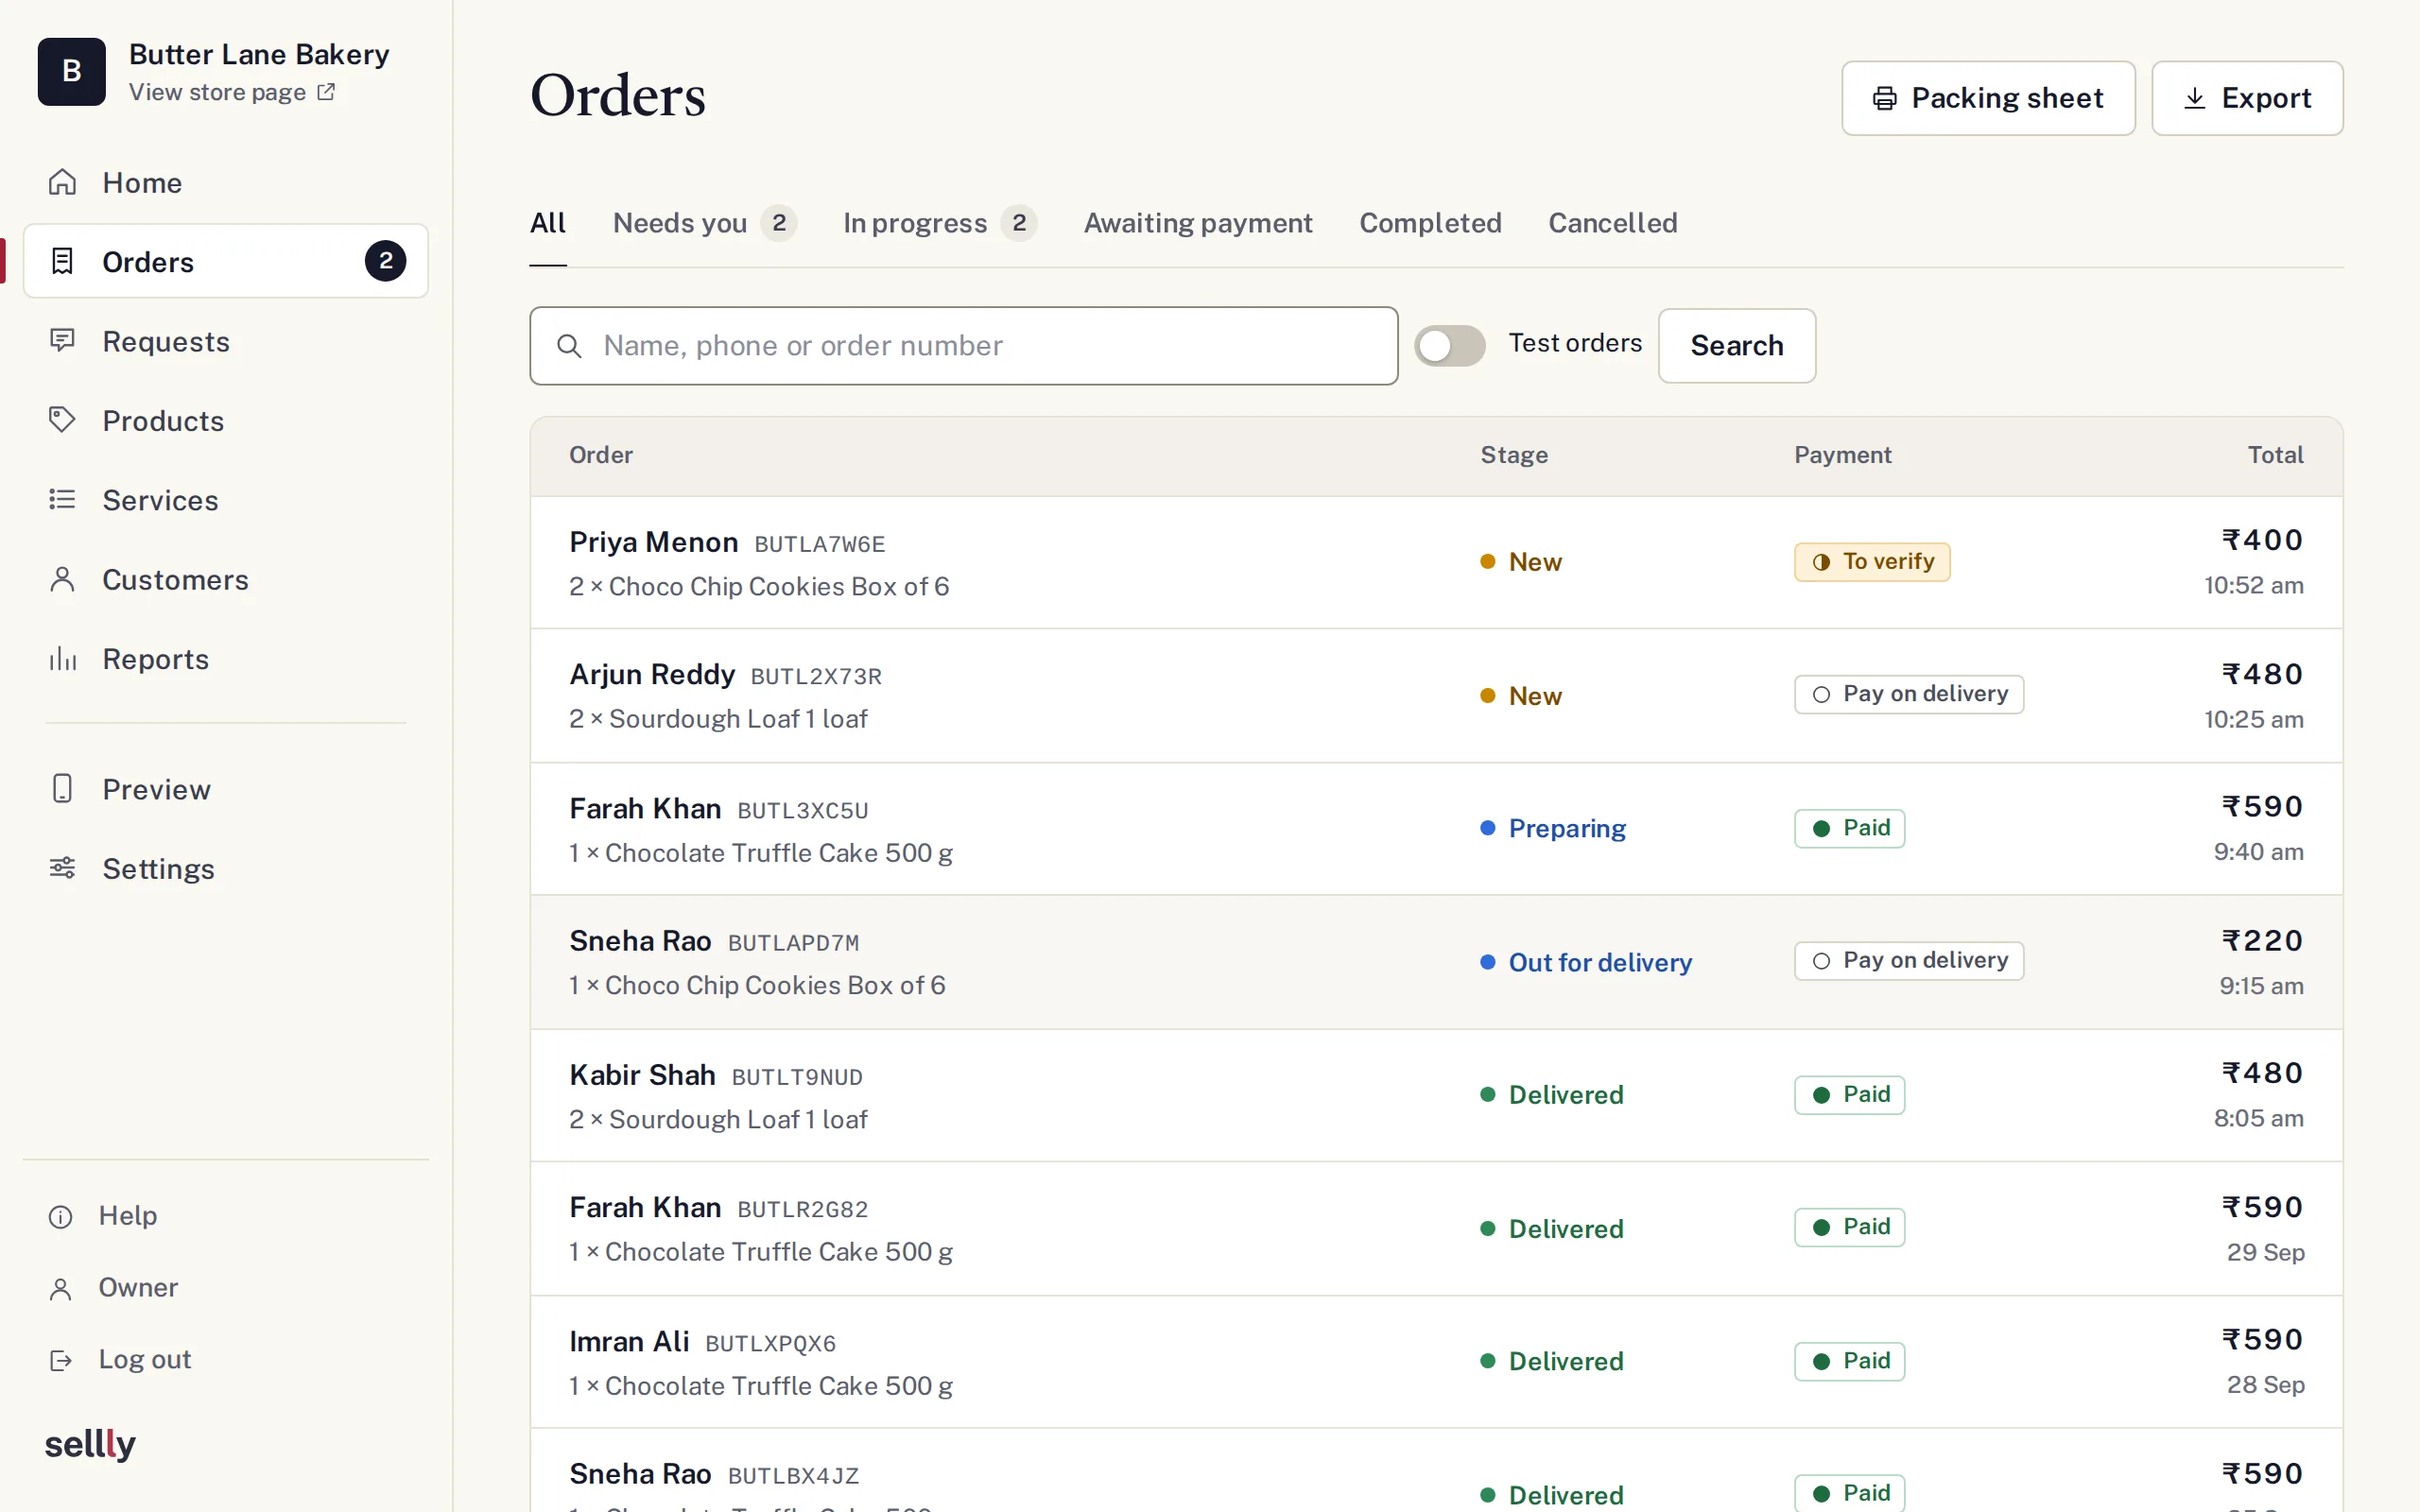The image size is (2420, 1512).
Task: Select the Awaiting payment tab
Action: 1198,223
